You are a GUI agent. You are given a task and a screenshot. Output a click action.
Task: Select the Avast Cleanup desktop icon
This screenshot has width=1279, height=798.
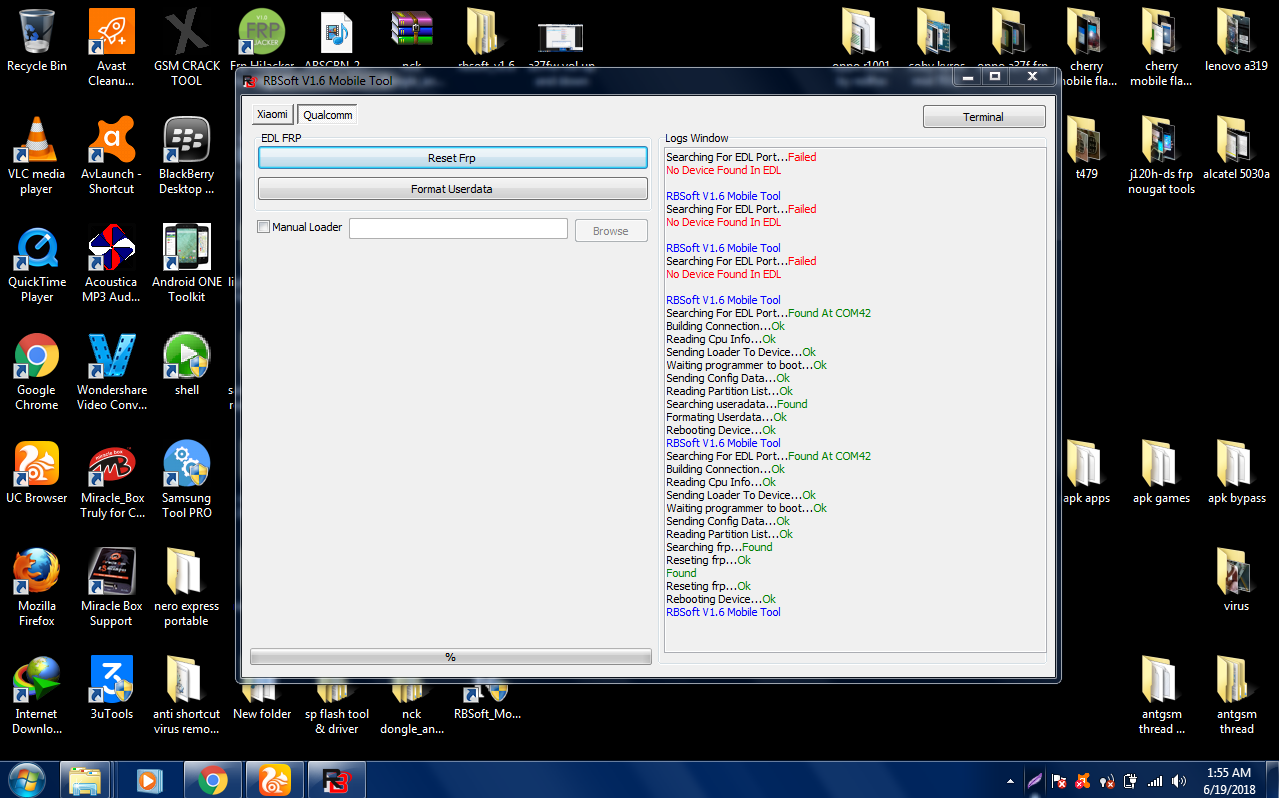point(111,47)
